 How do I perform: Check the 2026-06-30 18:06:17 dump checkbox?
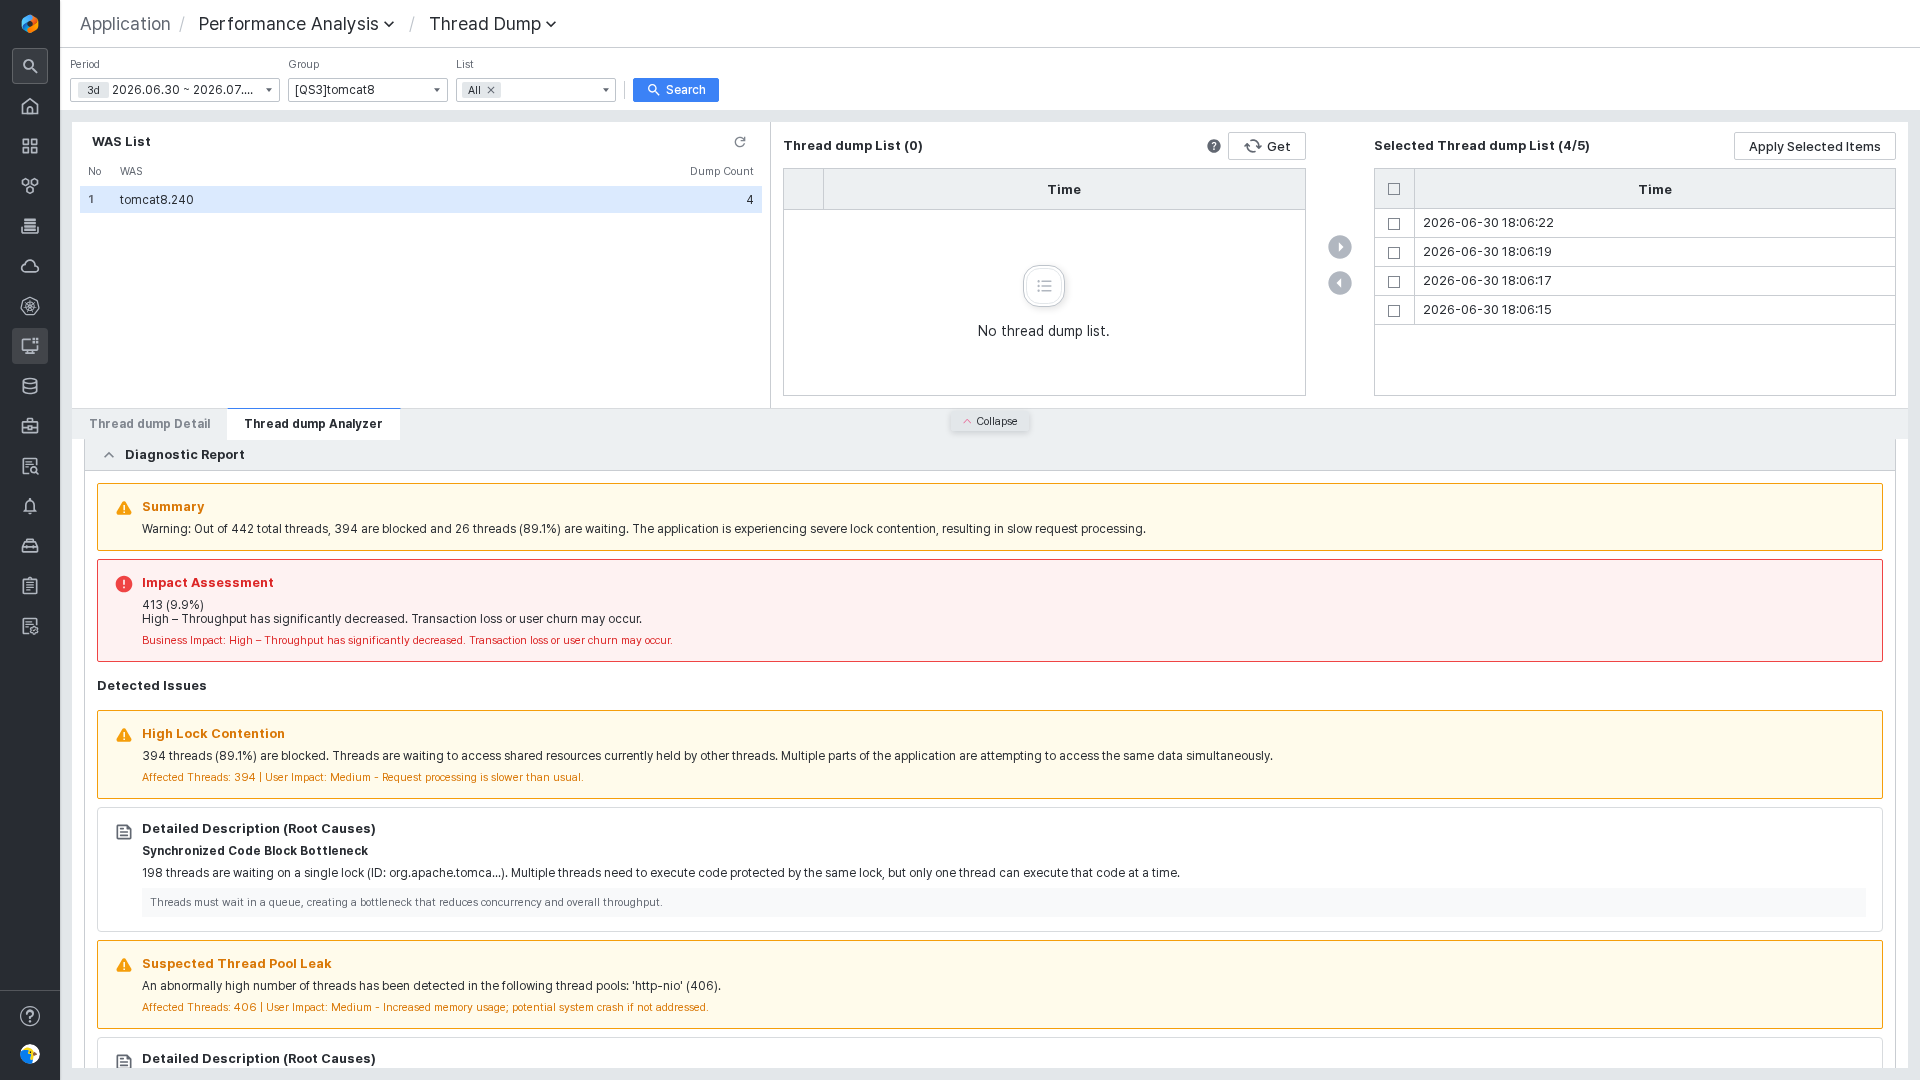(x=1394, y=282)
